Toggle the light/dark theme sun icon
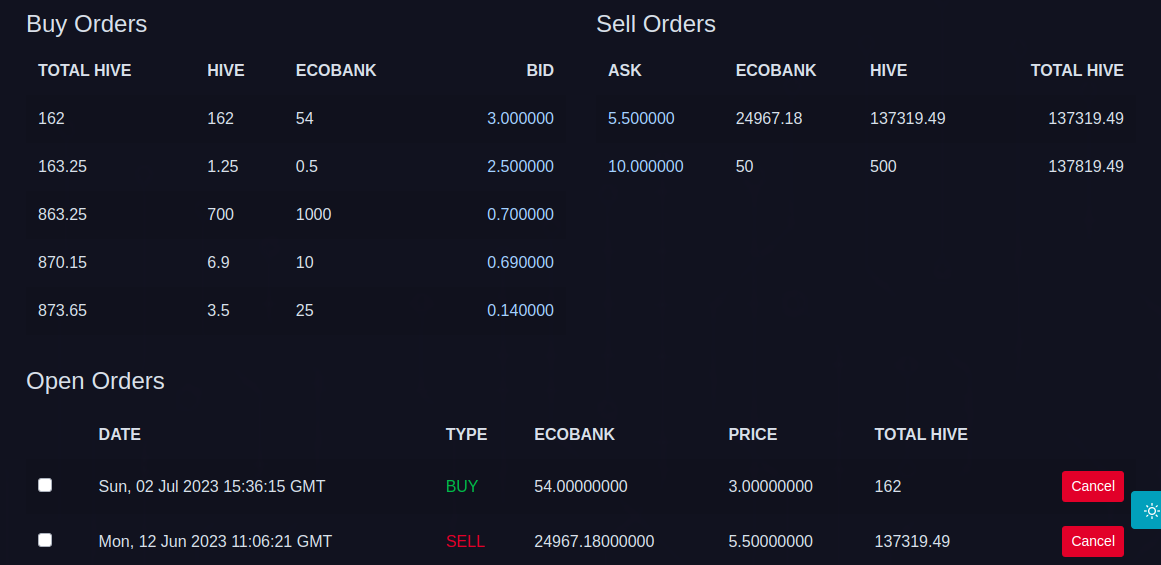The image size is (1161, 565). (x=1151, y=510)
